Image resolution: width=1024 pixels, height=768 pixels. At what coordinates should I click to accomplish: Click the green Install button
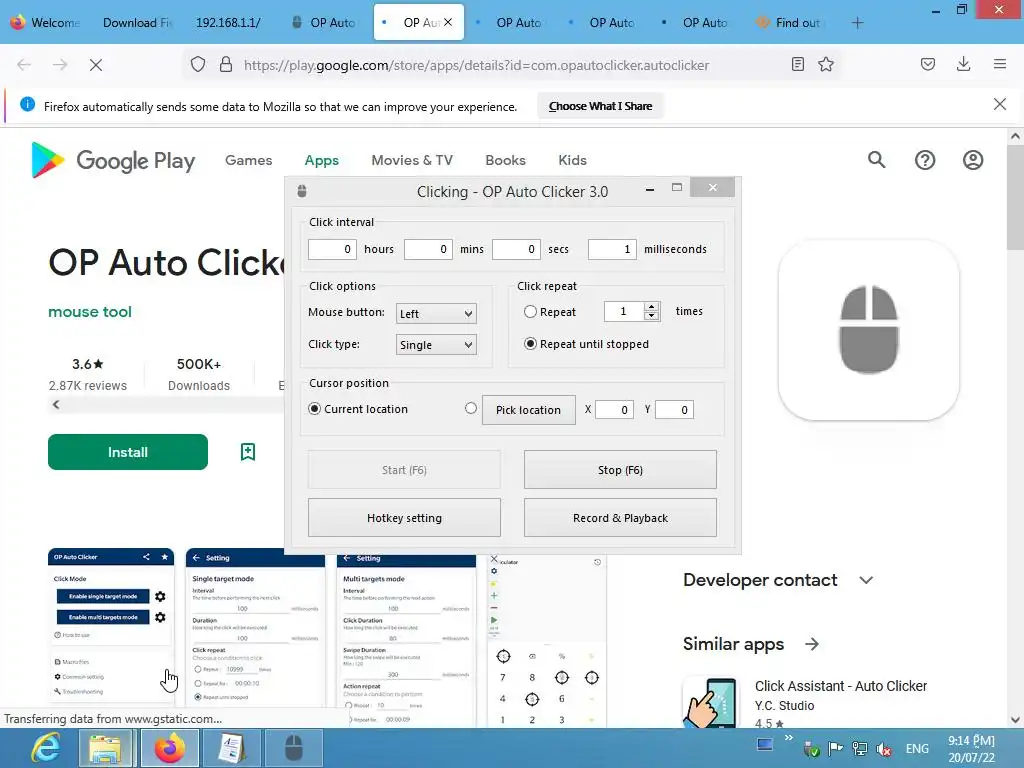point(128,452)
